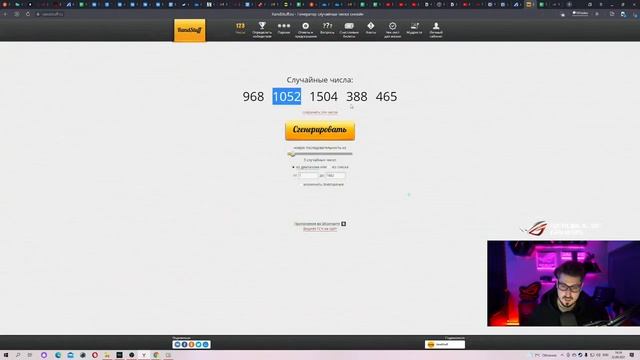Click the range start input field
Image resolution: width=640 pixels, height=360 pixels.
[x=308, y=176]
